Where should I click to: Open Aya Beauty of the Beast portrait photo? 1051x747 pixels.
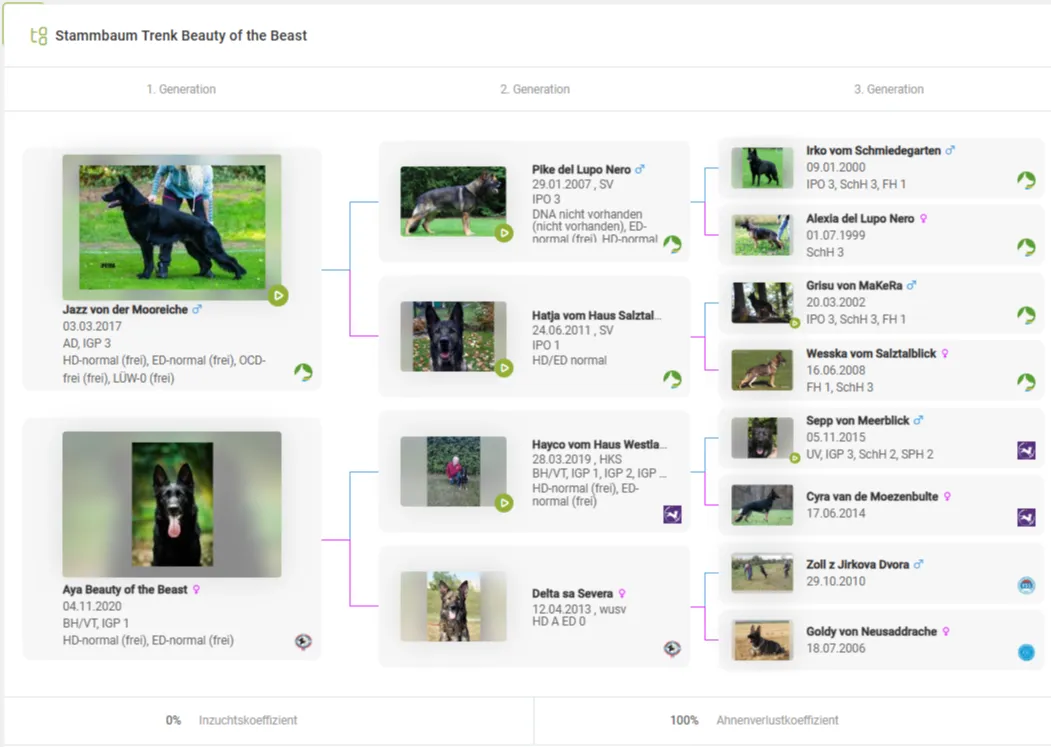(172, 504)
